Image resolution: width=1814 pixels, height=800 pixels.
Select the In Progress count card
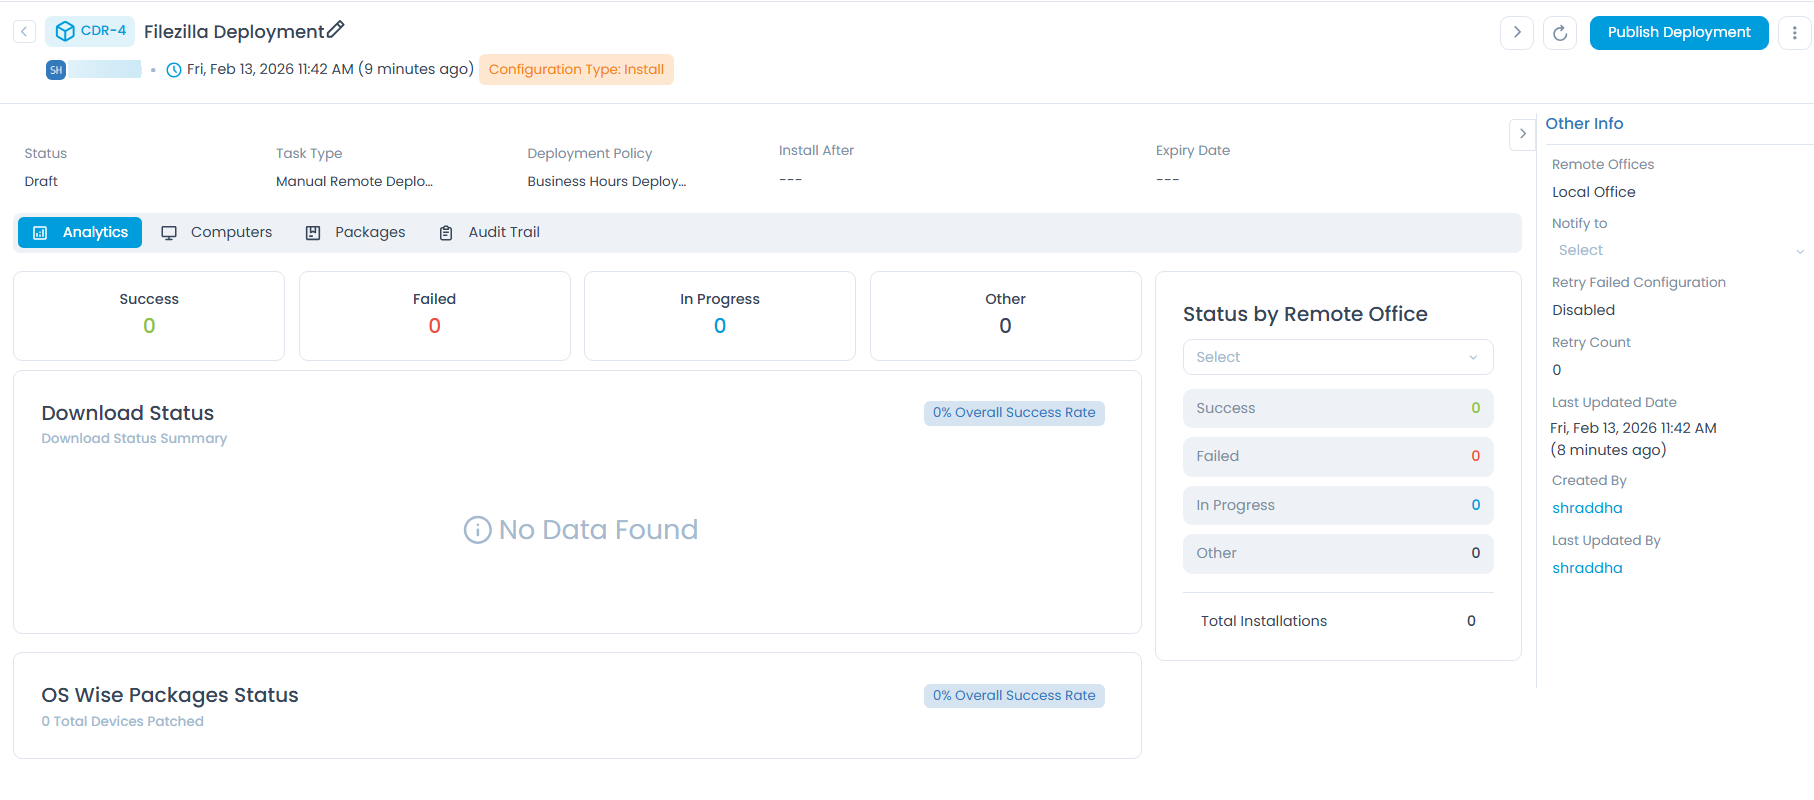720,316
